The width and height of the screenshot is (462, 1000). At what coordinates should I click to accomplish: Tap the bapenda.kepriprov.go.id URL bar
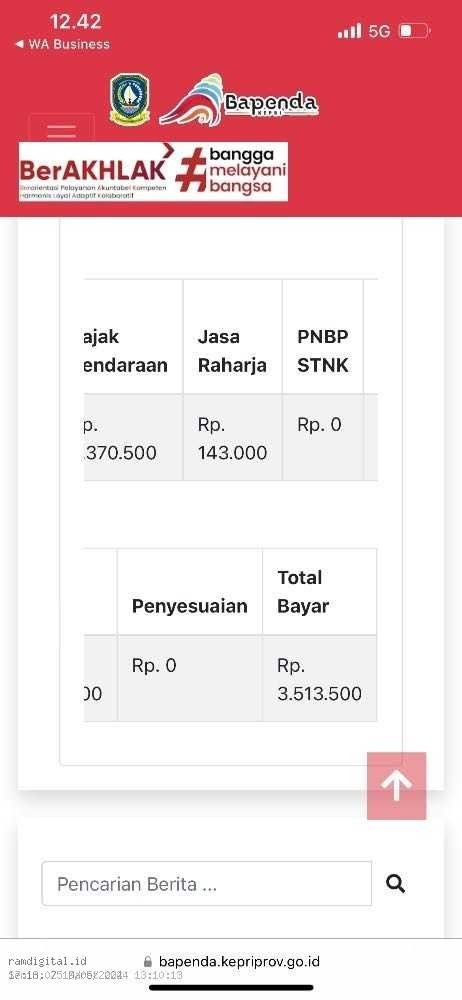231,962
